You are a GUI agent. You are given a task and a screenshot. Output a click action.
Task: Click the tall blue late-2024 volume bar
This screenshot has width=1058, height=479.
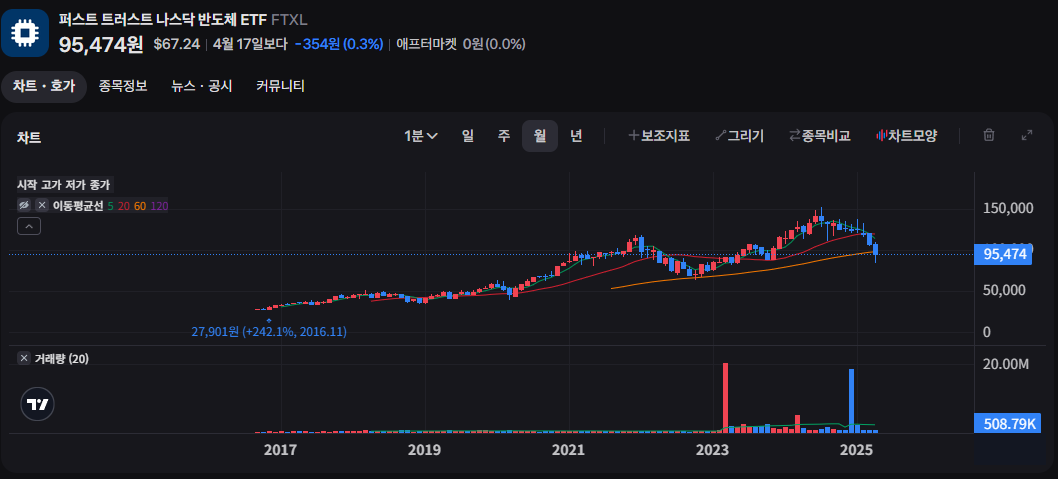click(852, 401)
